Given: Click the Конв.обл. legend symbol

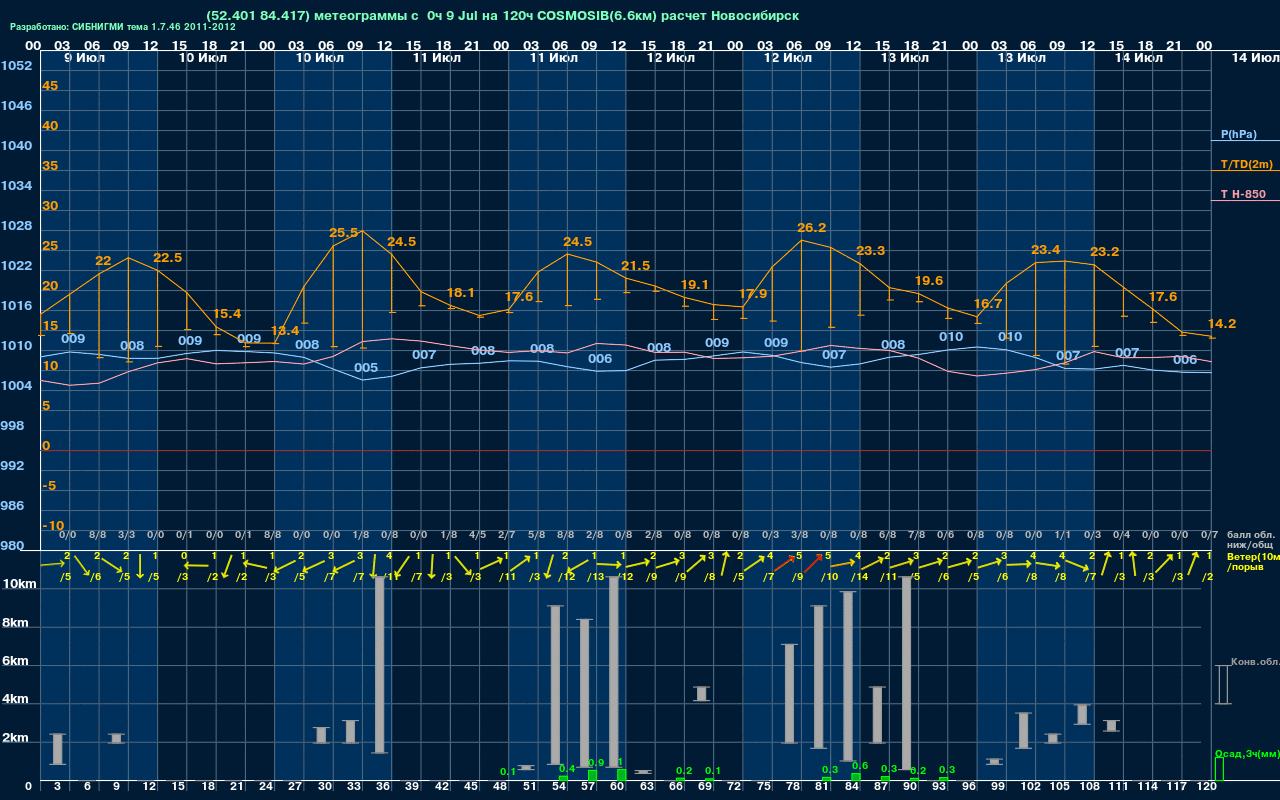Looking at the screenshot, I should (x=1222, y=684).
